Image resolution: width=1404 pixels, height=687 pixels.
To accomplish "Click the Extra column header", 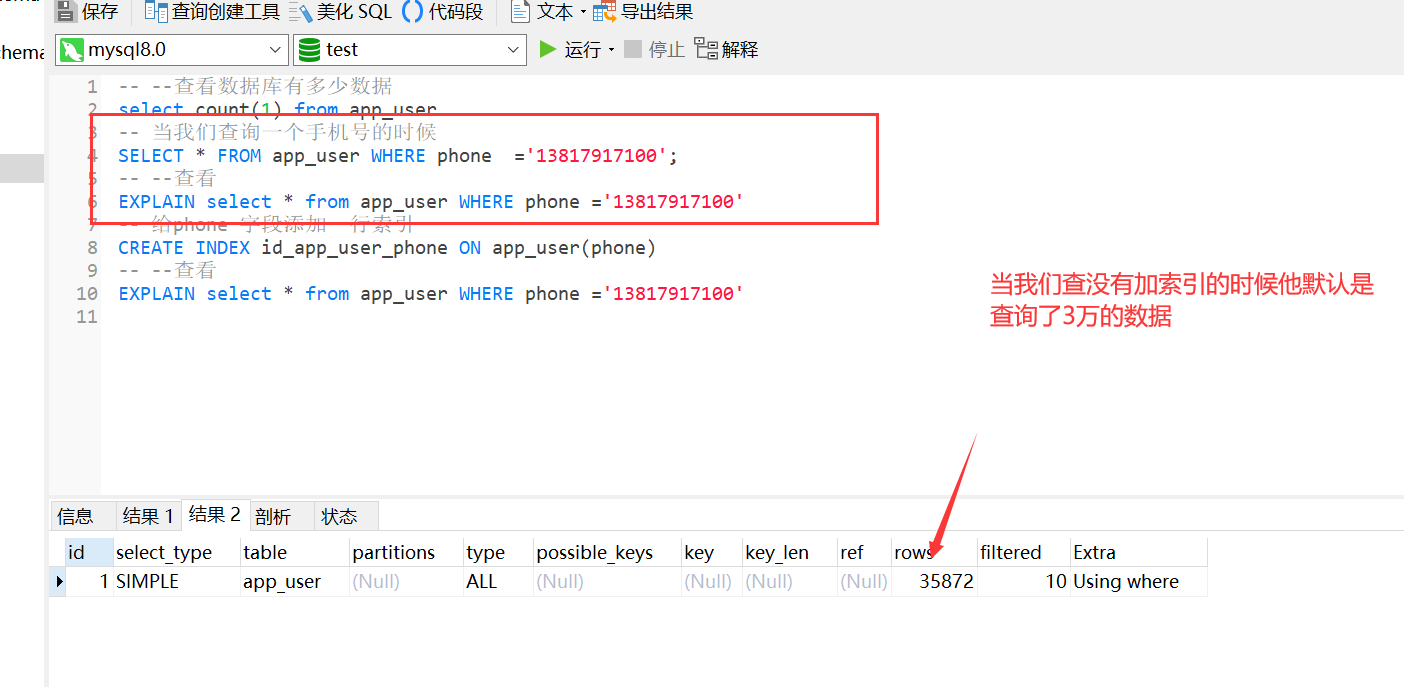I will pyautogui.click(x=1138, y=552).
